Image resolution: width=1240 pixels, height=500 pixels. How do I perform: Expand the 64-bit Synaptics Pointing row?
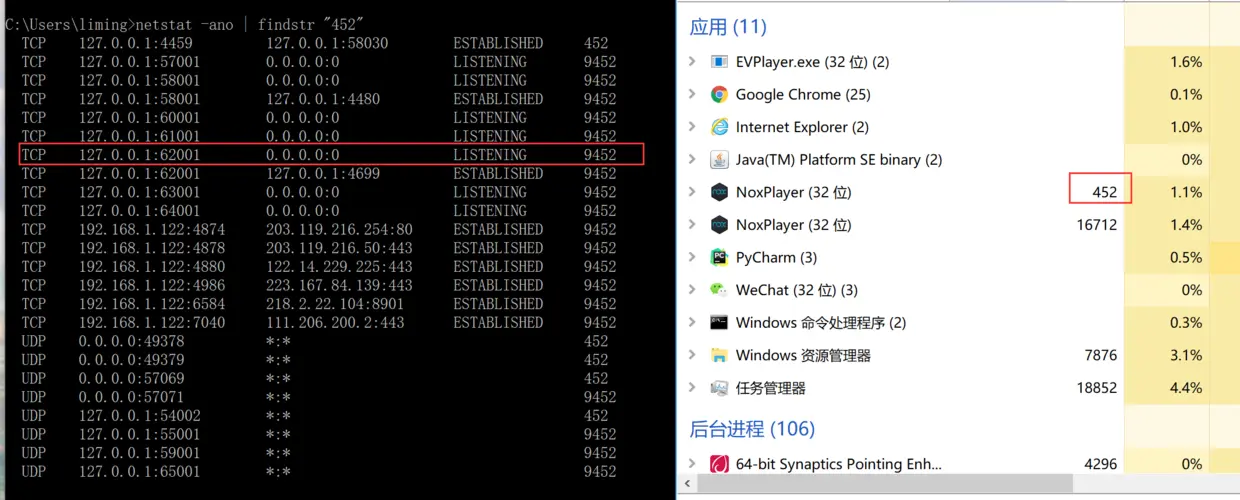(692, 464)
